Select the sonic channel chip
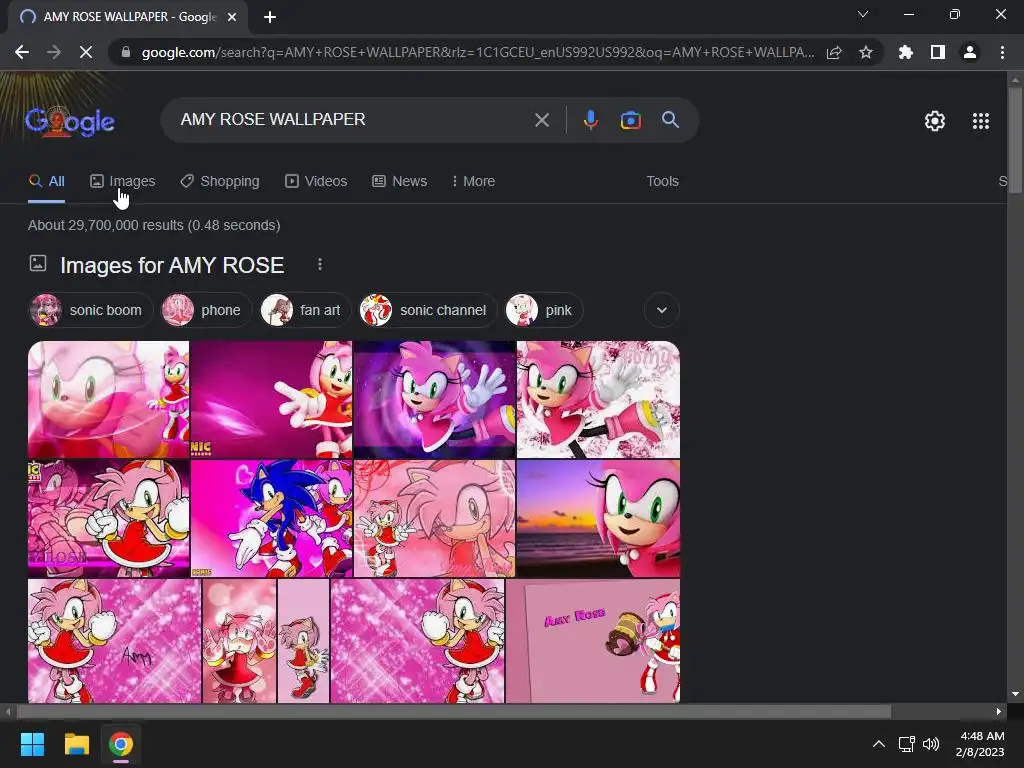The width and height of the screenshot is (1024, 768). (428, 310)
